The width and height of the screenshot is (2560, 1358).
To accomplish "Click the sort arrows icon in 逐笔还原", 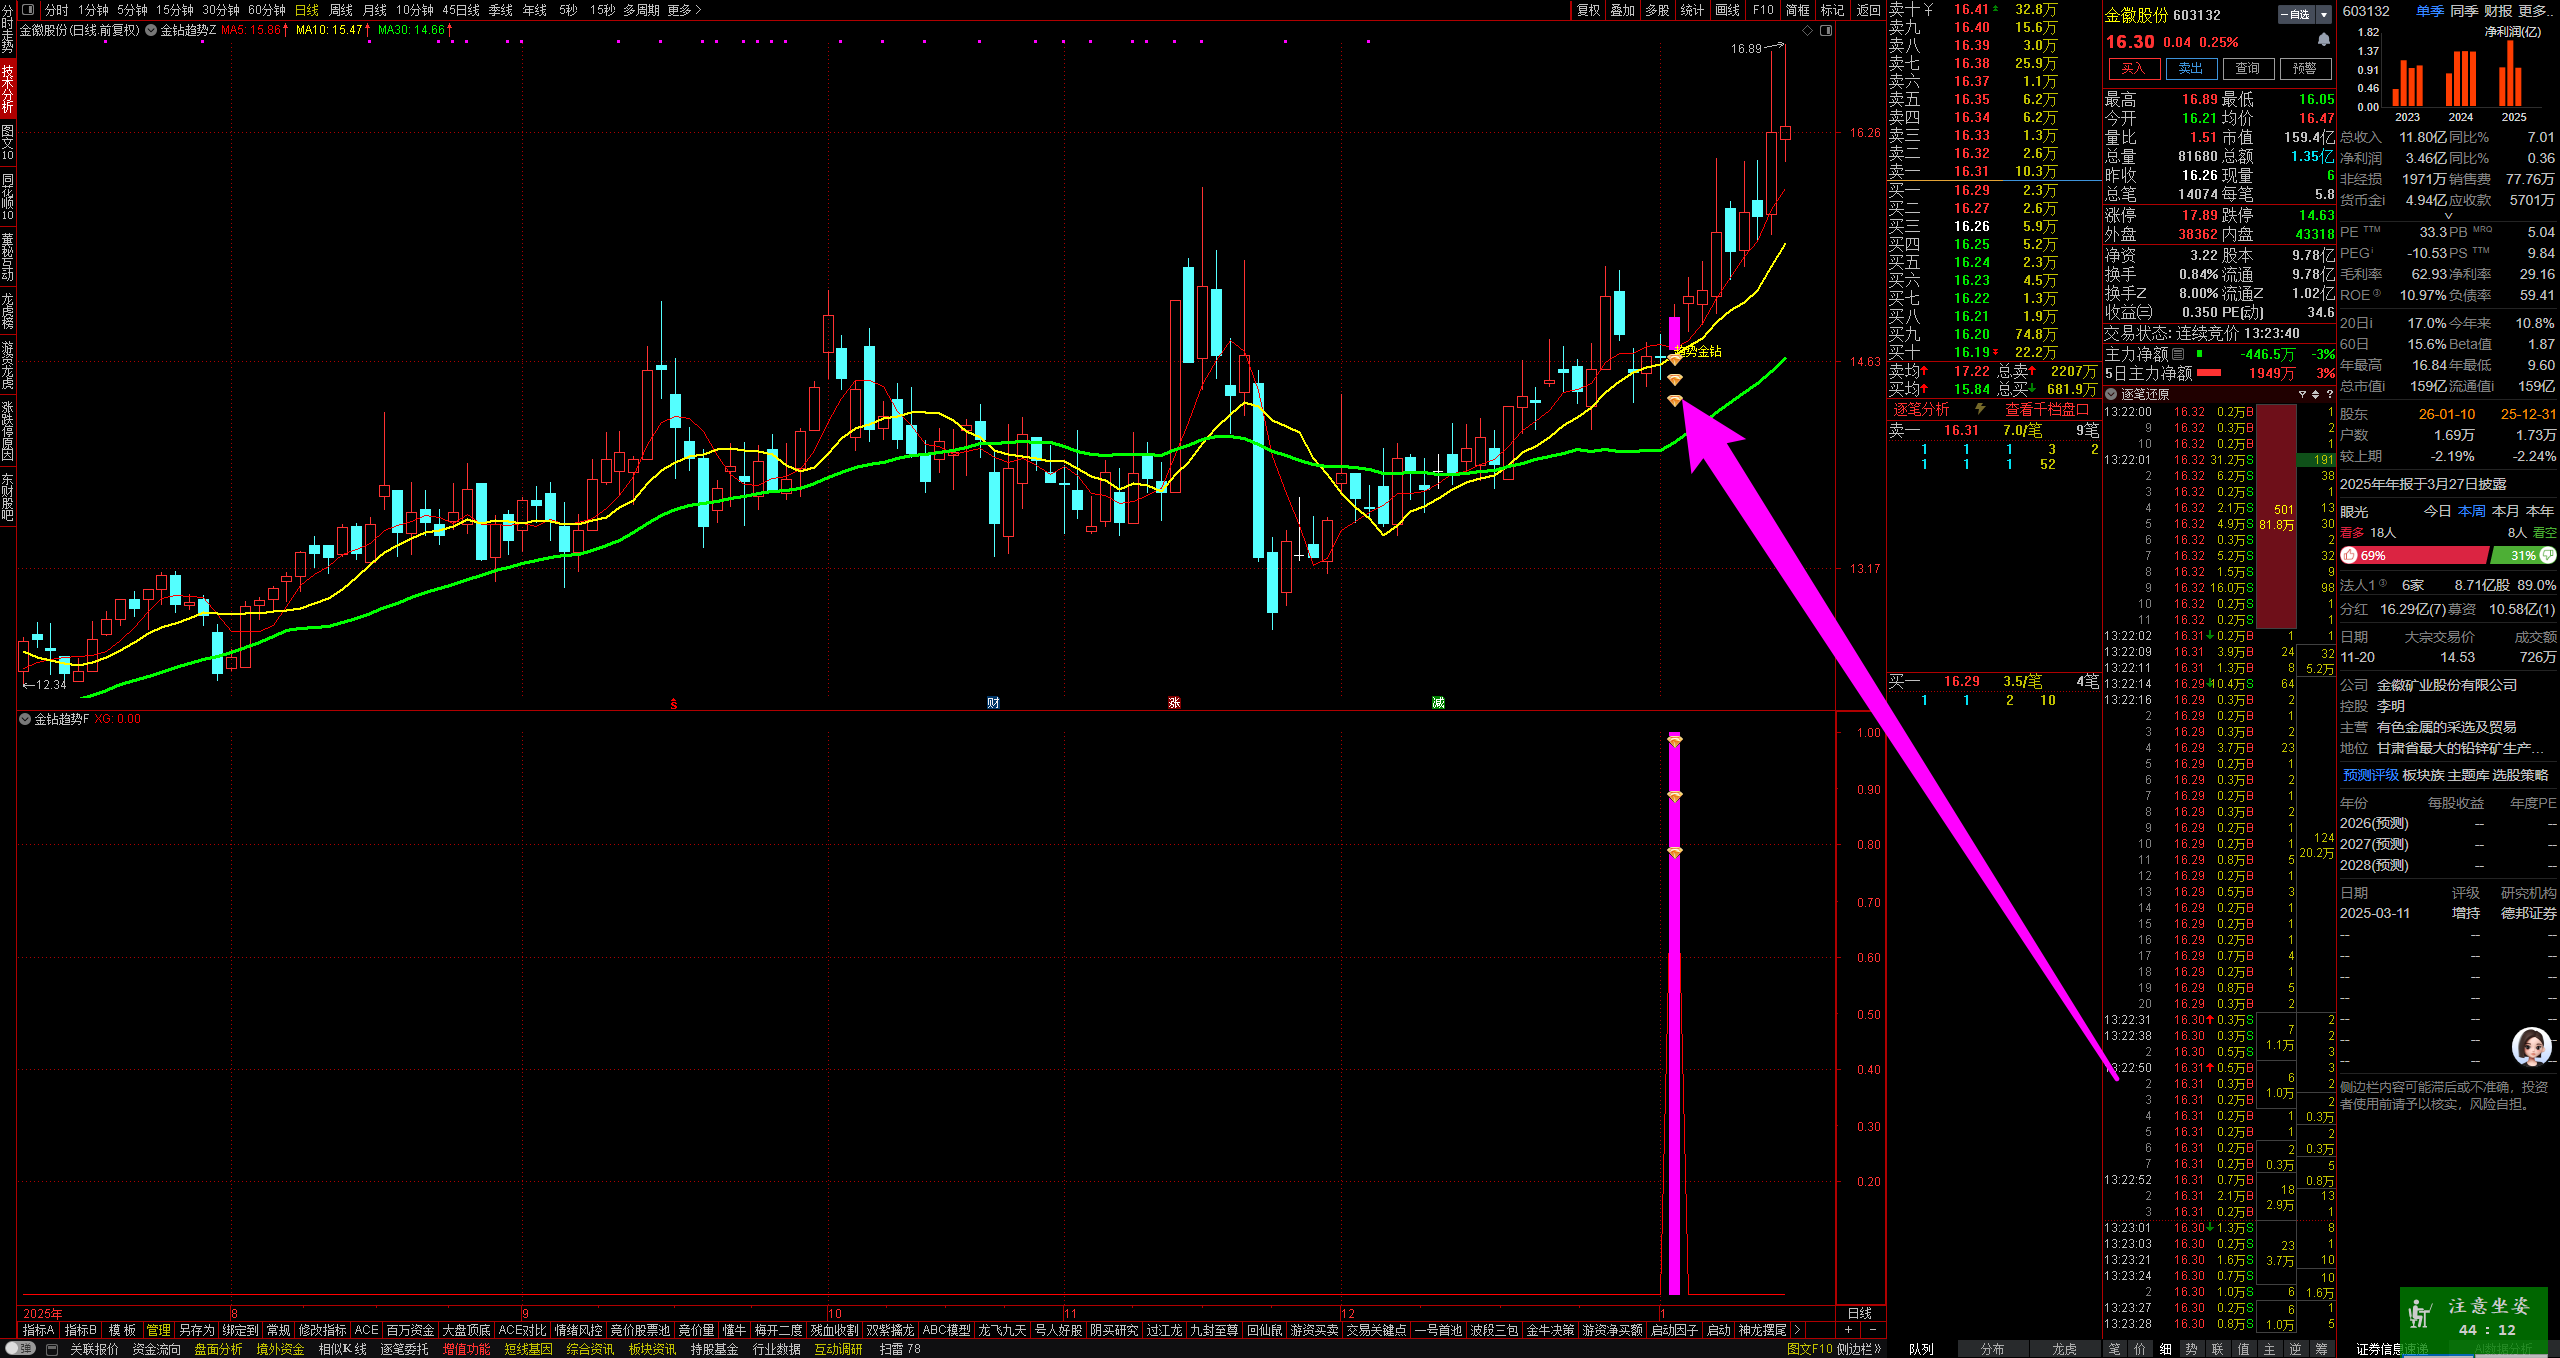I will [2315, 394].
